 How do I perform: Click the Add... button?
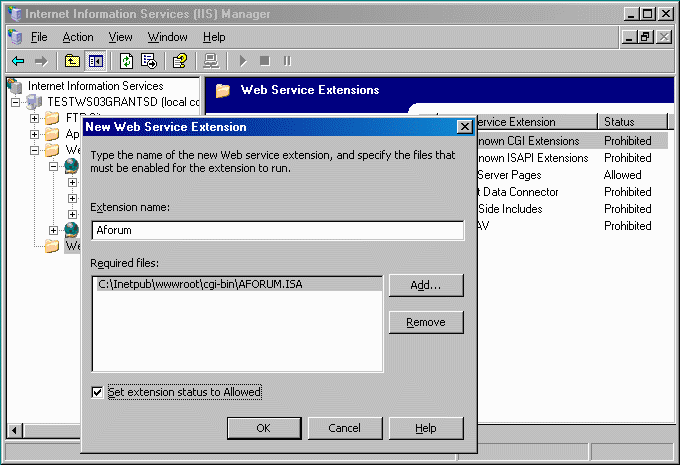(426, 285)
